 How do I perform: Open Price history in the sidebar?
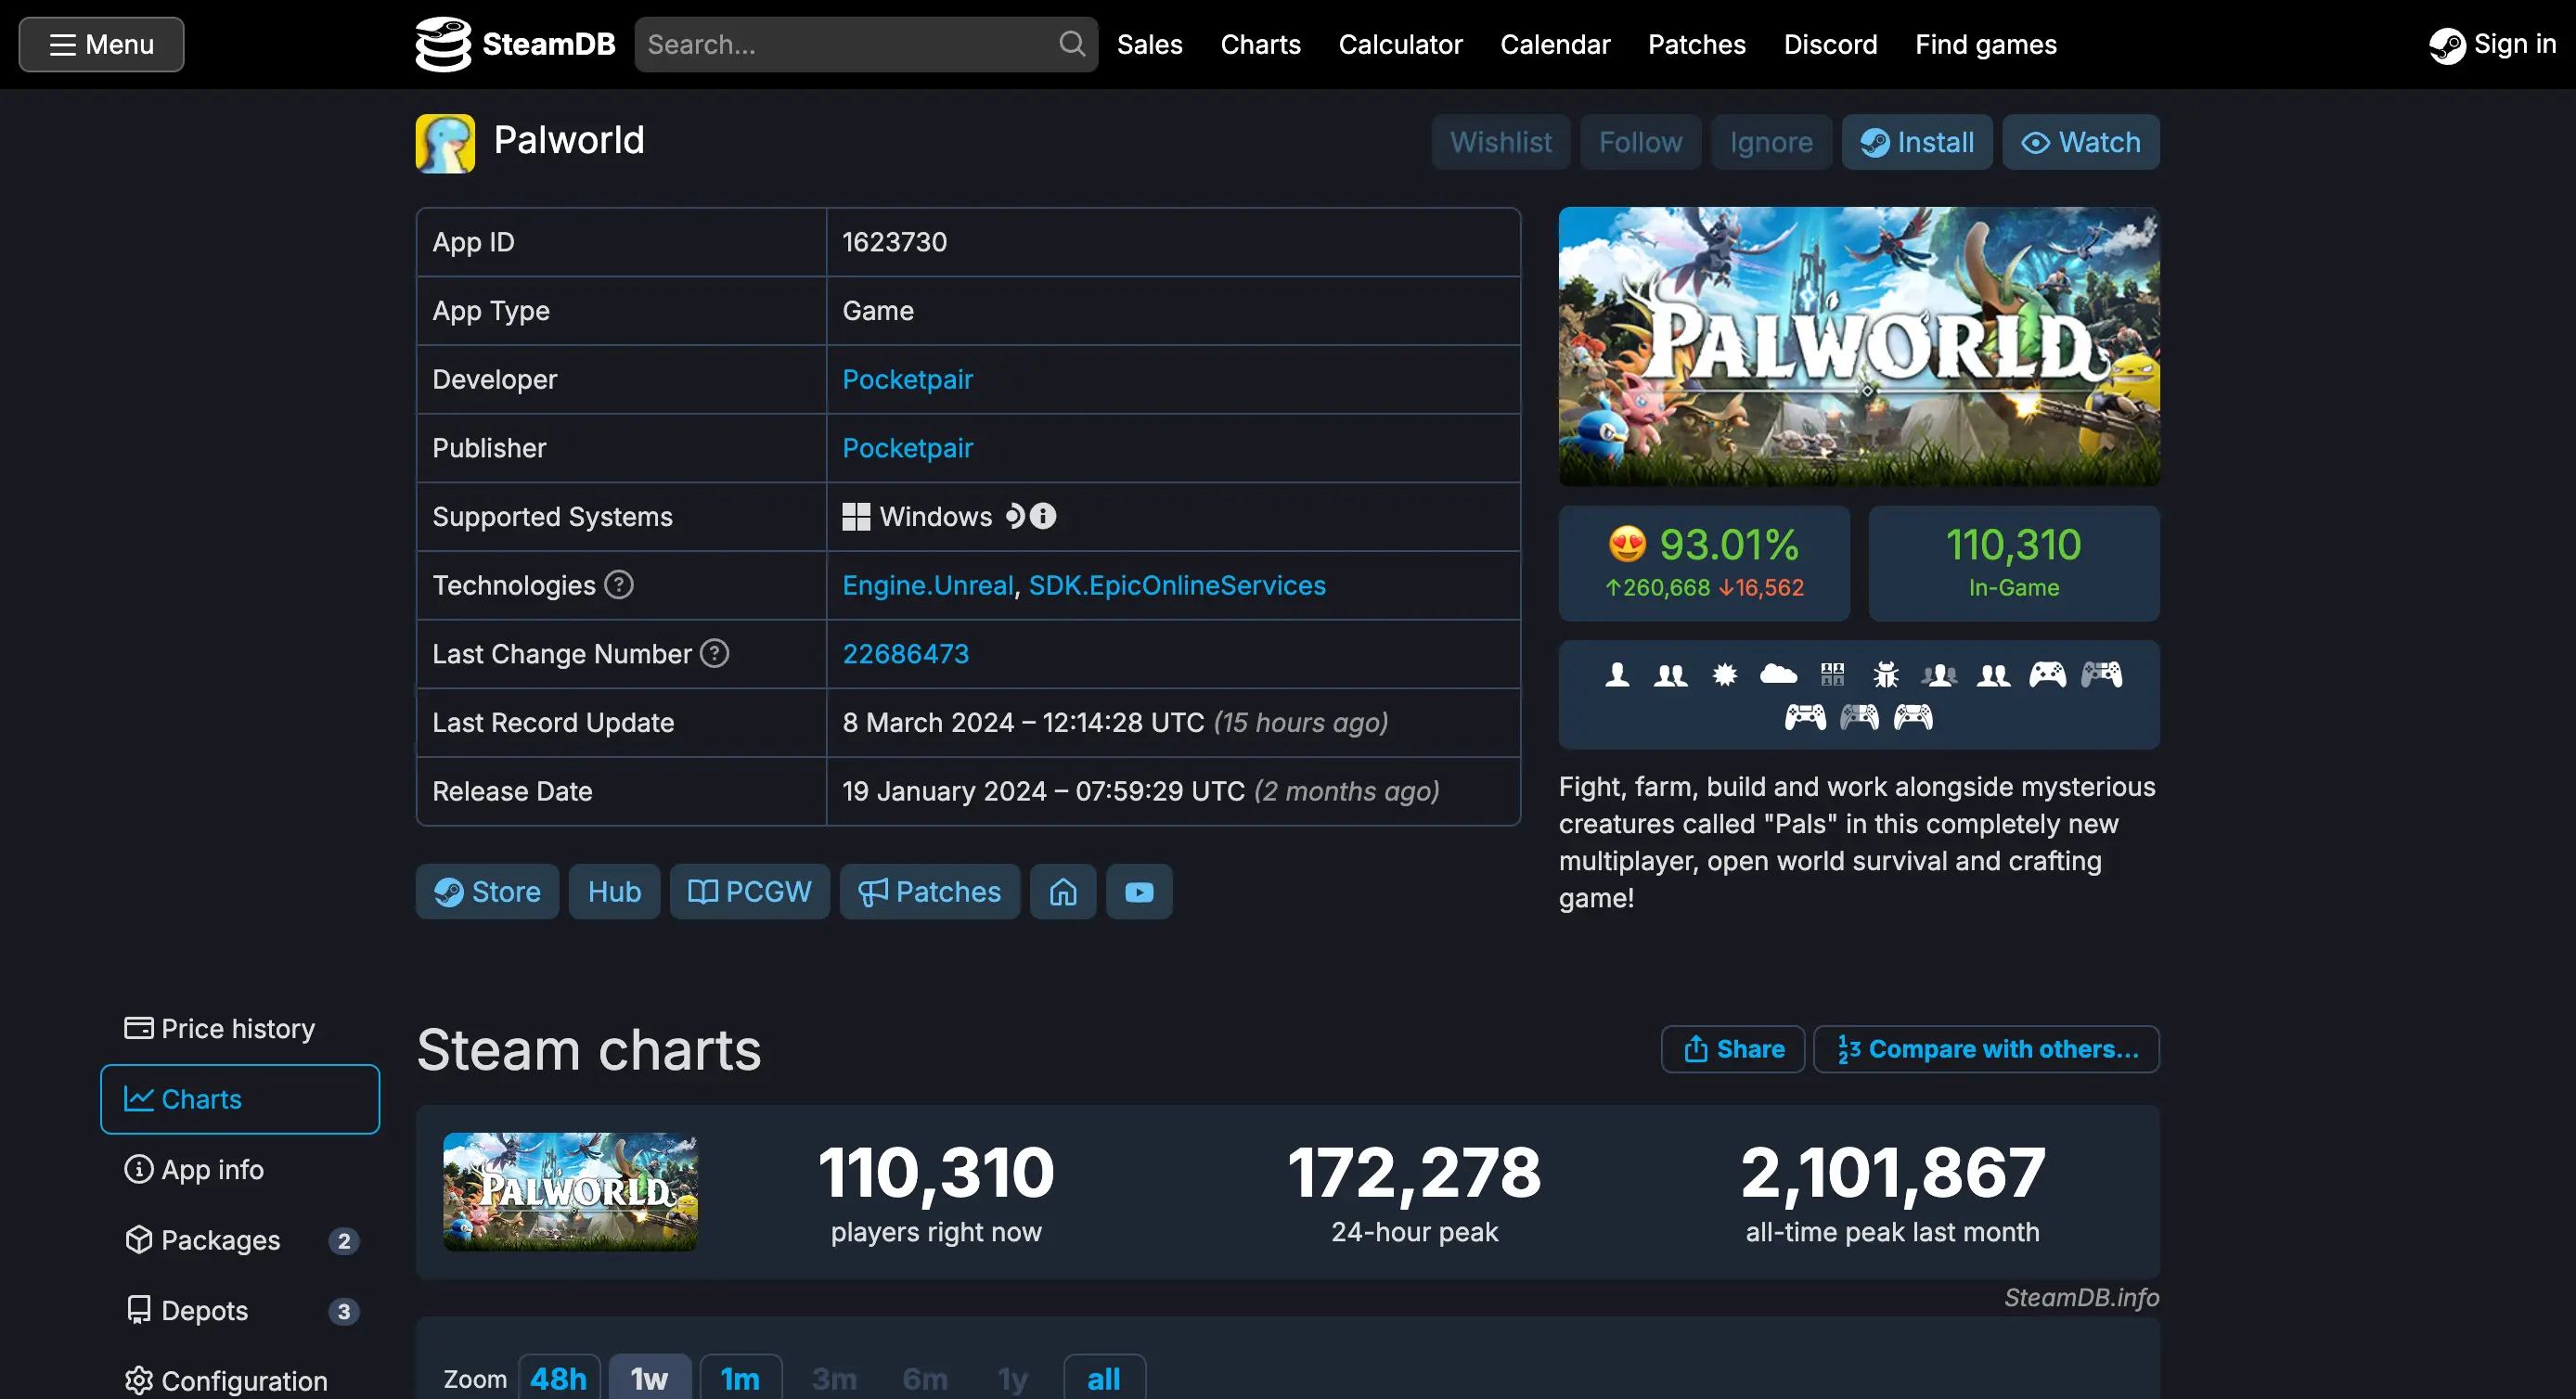240,1029
